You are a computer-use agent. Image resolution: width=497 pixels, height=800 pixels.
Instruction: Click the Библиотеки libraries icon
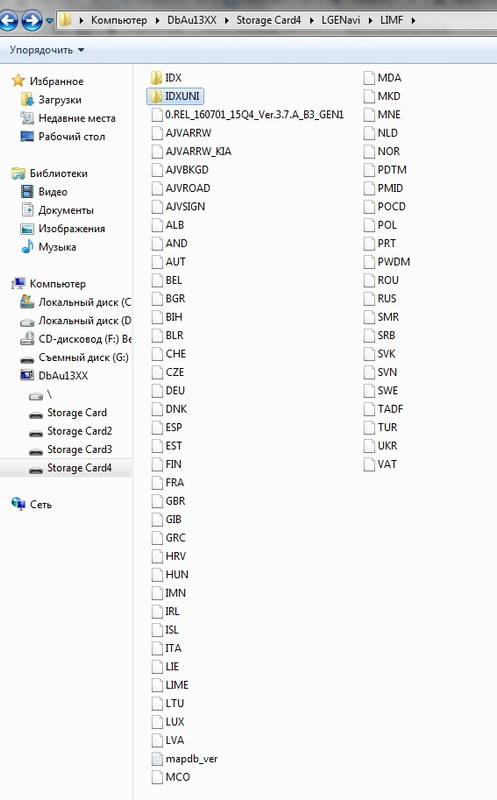coord(18,173)
